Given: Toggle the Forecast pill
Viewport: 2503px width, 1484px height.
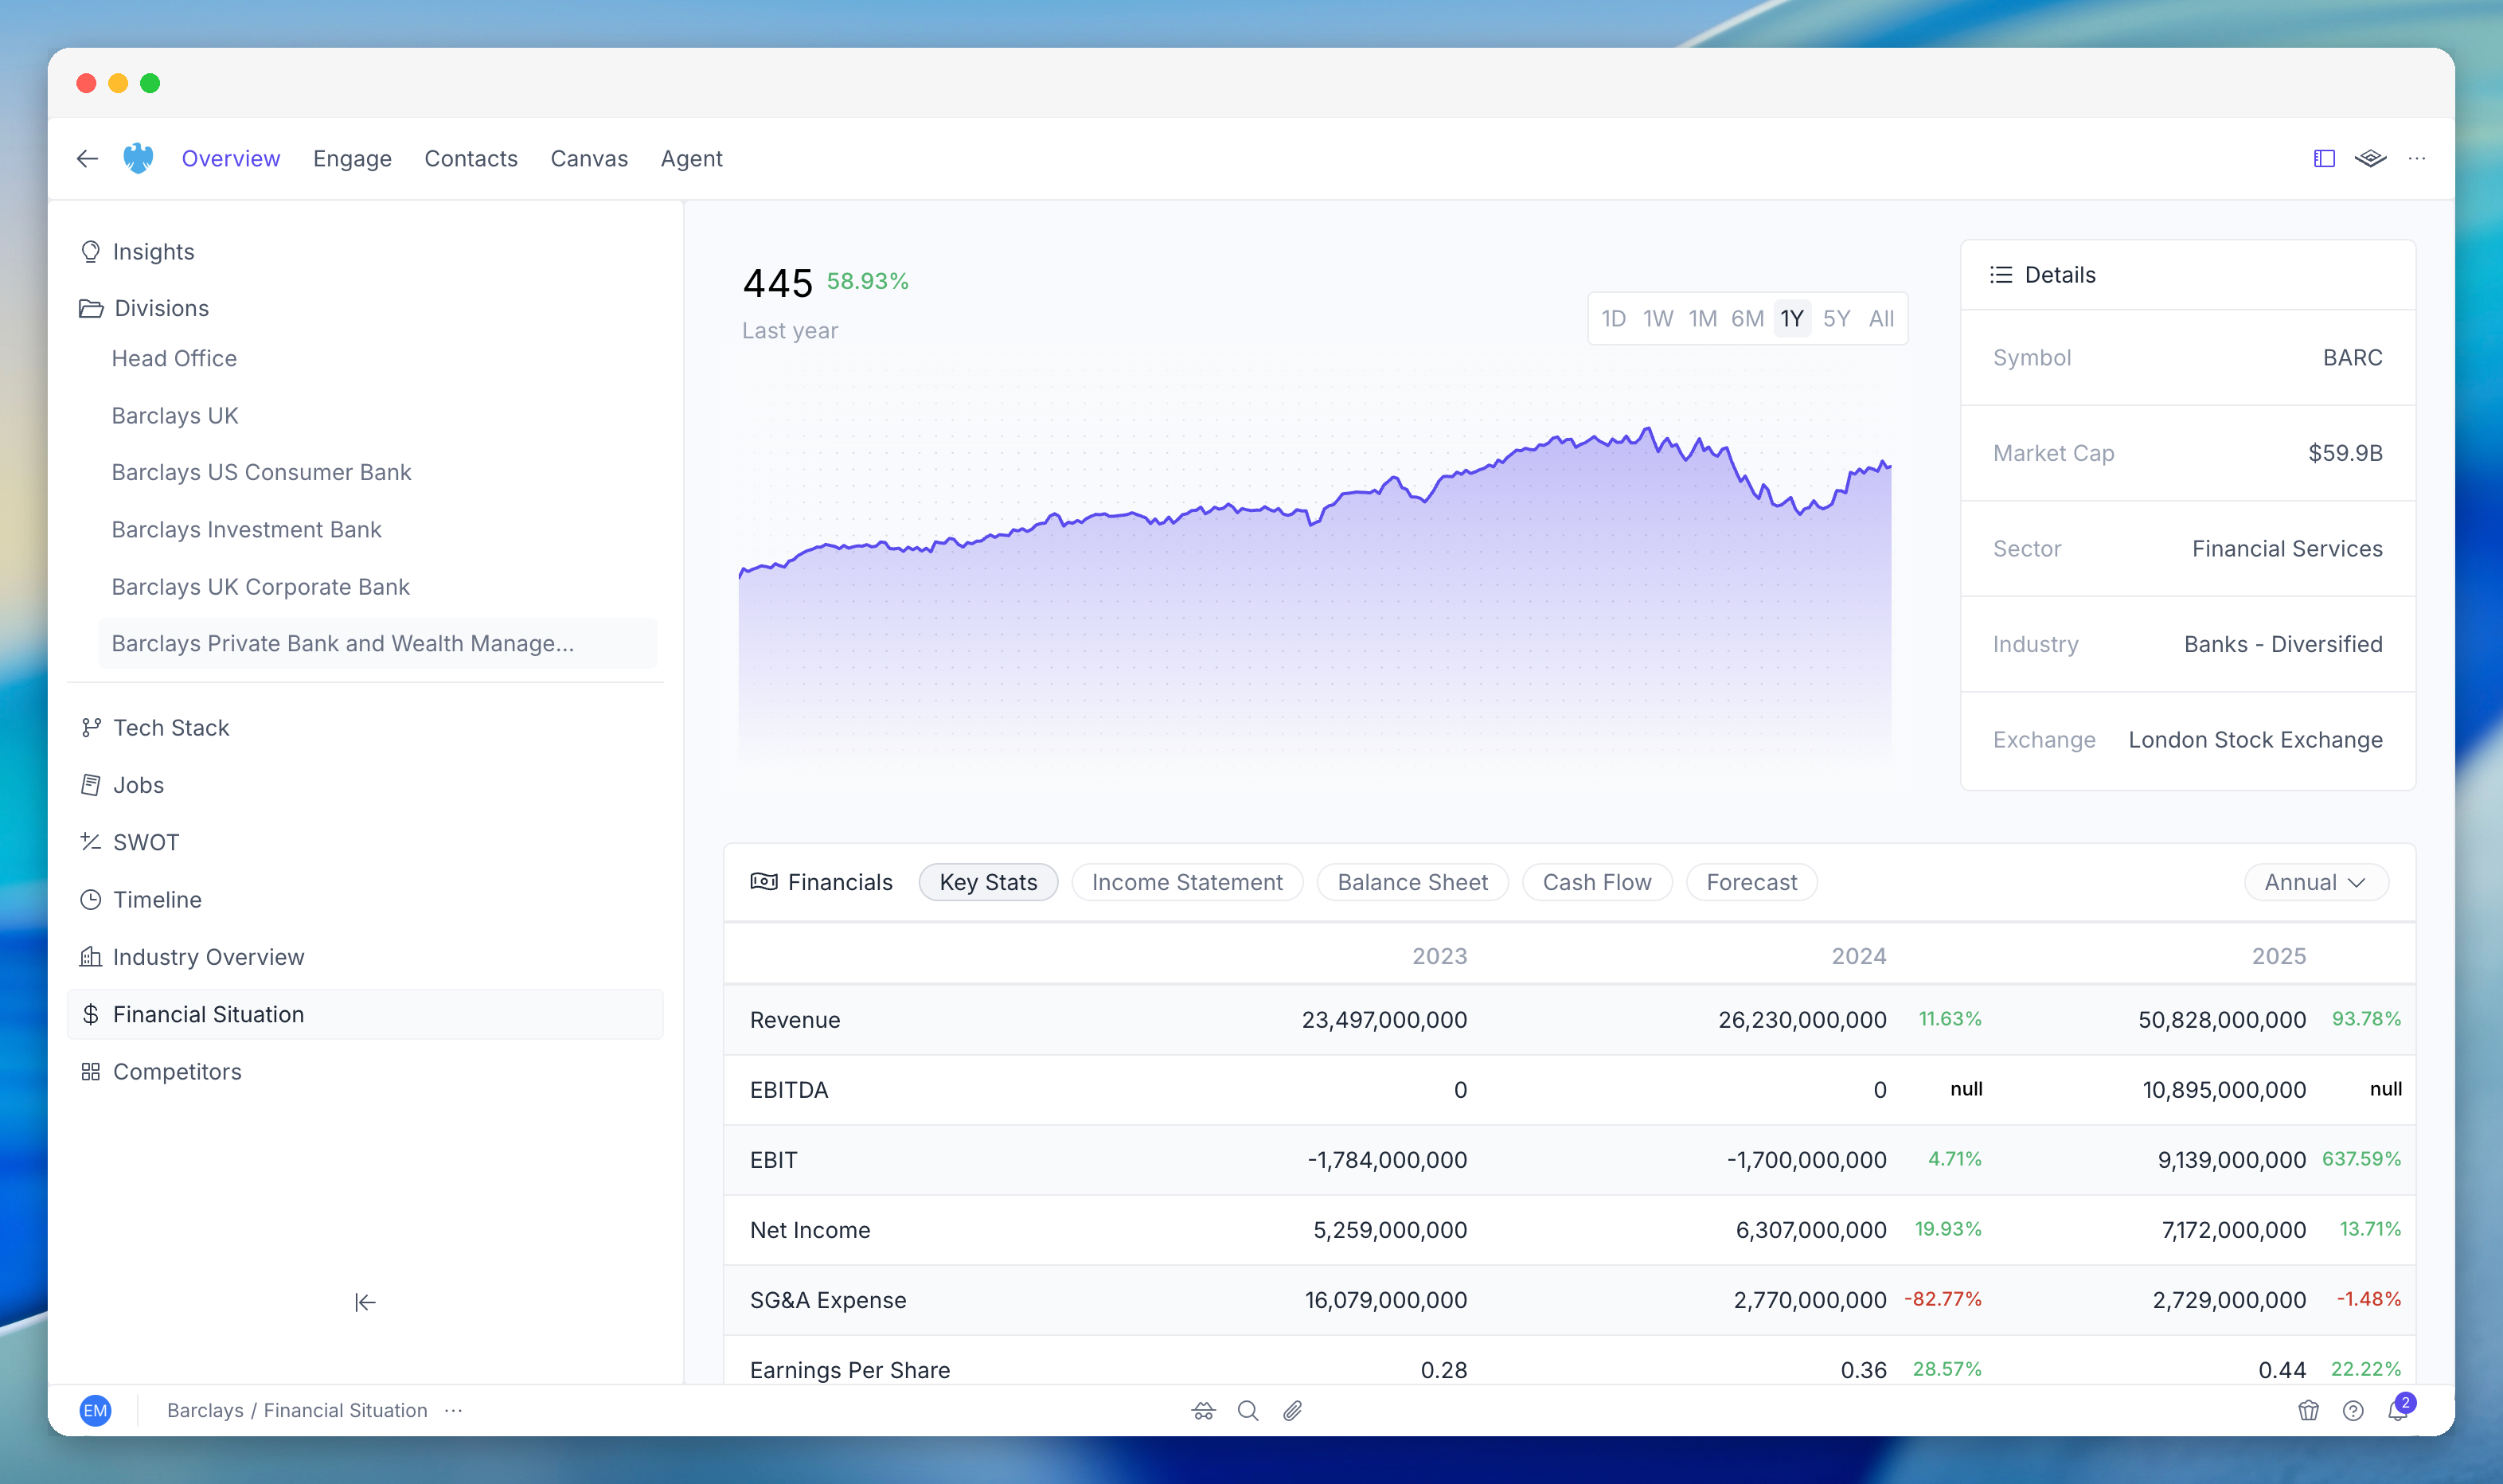Looking at the screenshot, I should [1751, 882].
